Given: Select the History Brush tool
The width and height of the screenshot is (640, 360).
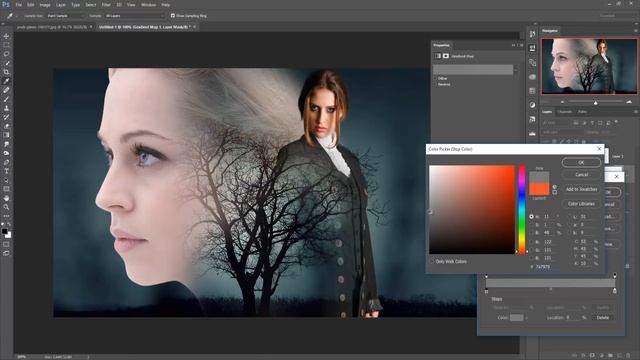Looking at the screenshot, I should [x=6, y=117].
